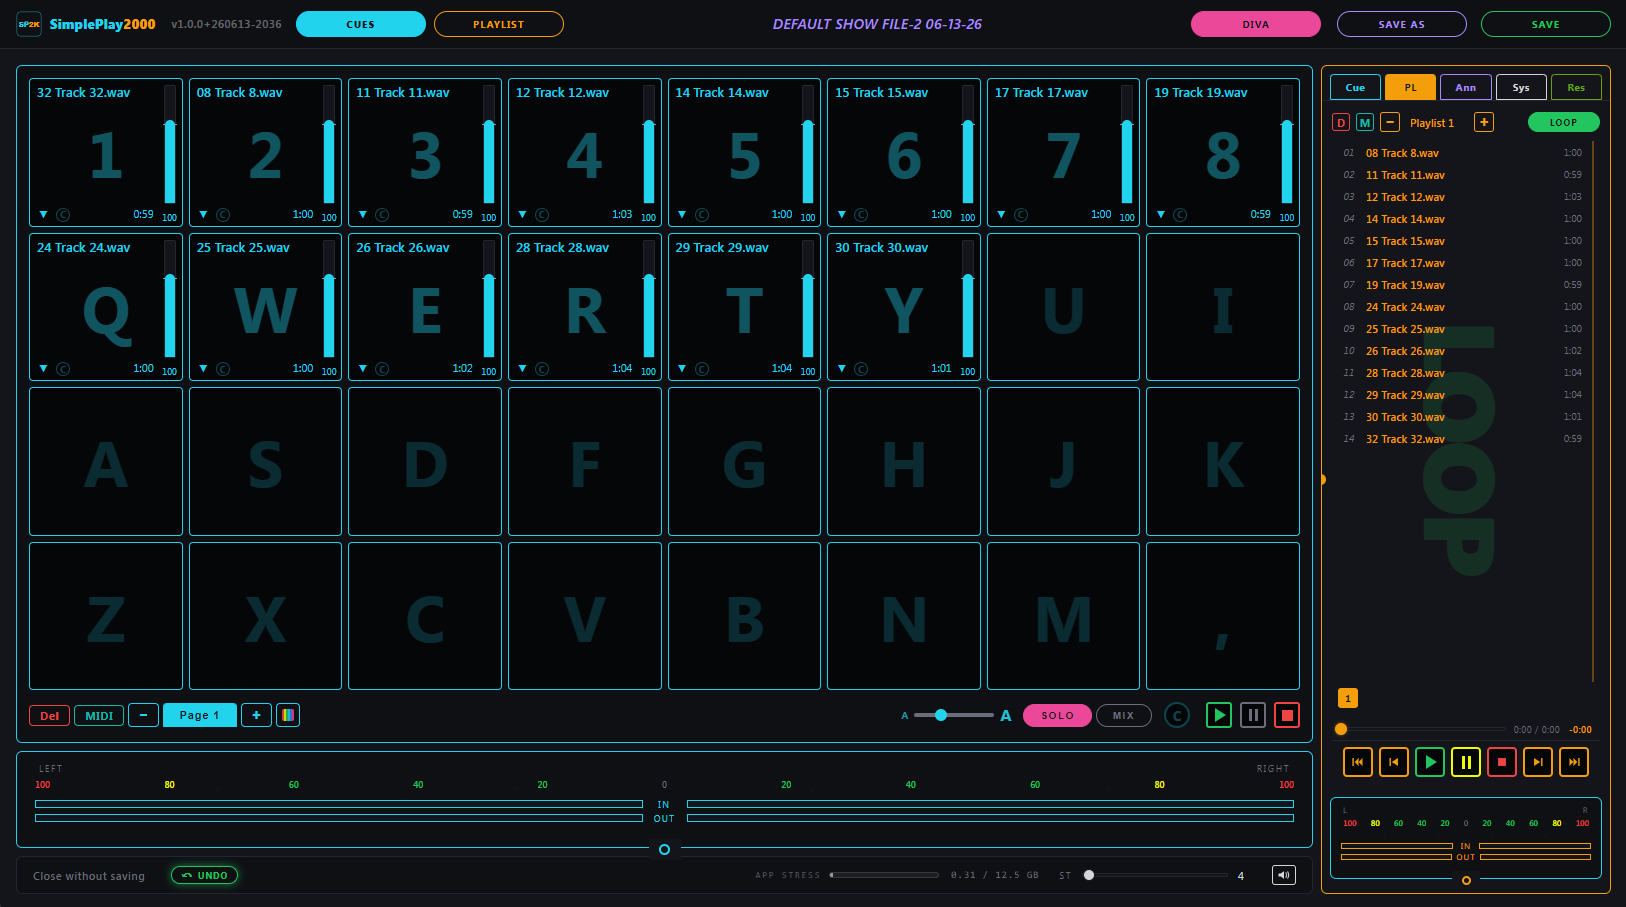1626x907 pixels.
Task: Remove cue page with minus button
Action: [143, 715]
